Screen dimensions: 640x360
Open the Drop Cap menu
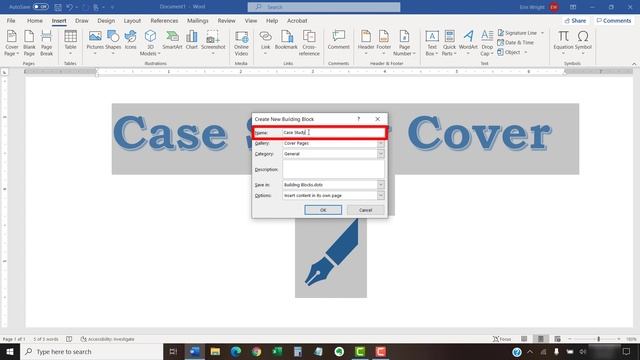click(487, 43)
